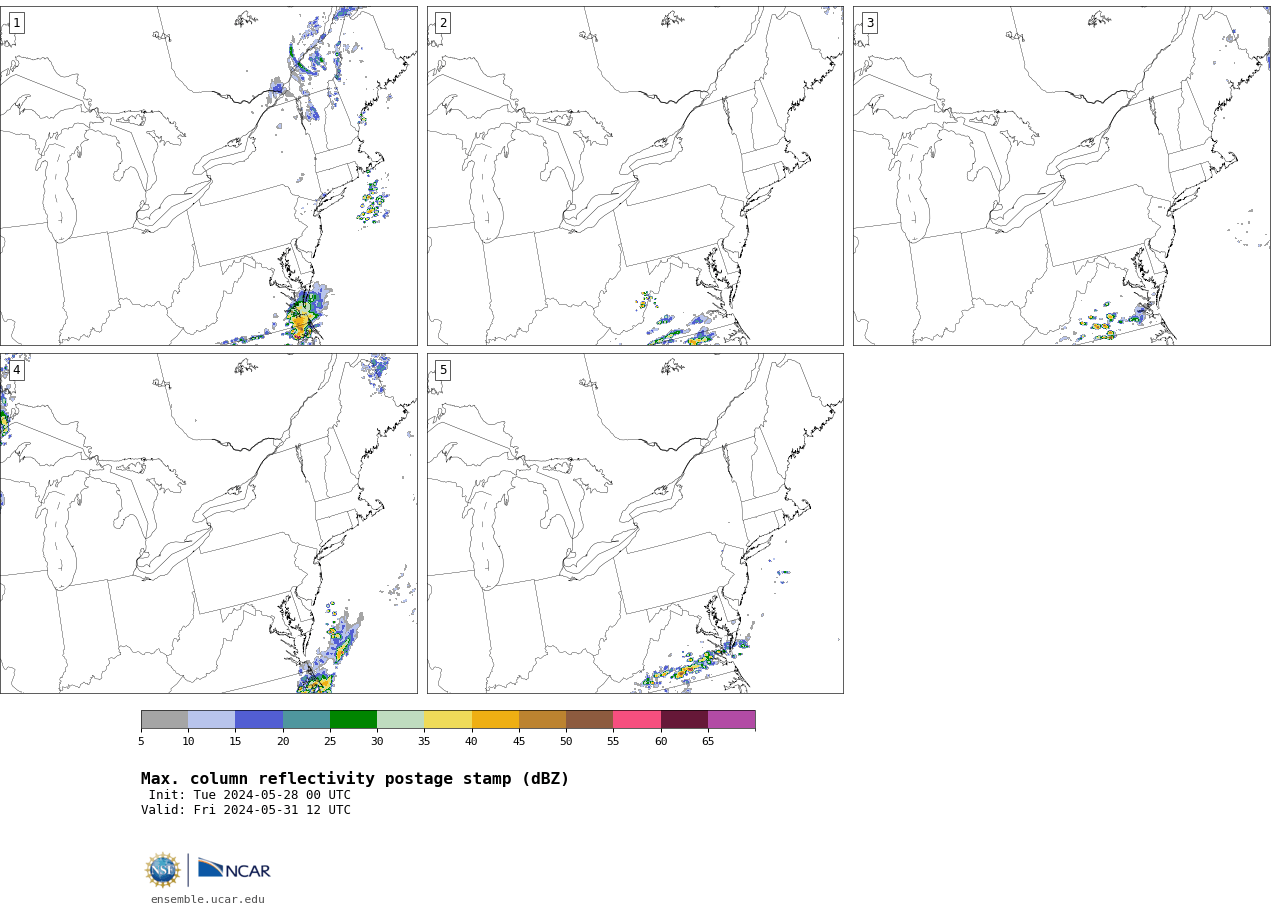Click the teal 20-25 dBZ swatch
Screen dimensions: 1280x910
(x=306, y=720)
